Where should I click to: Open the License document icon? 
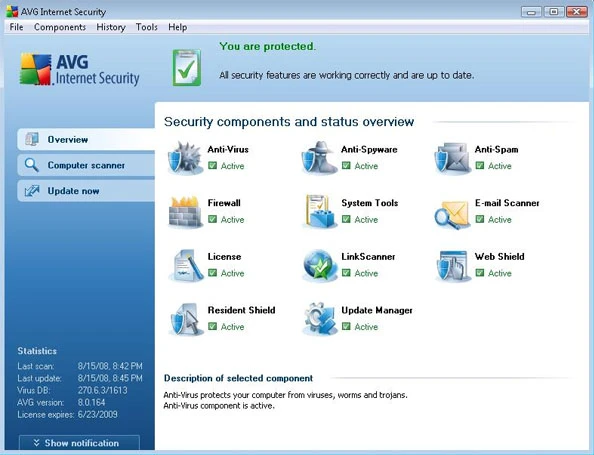coord(186,266)
